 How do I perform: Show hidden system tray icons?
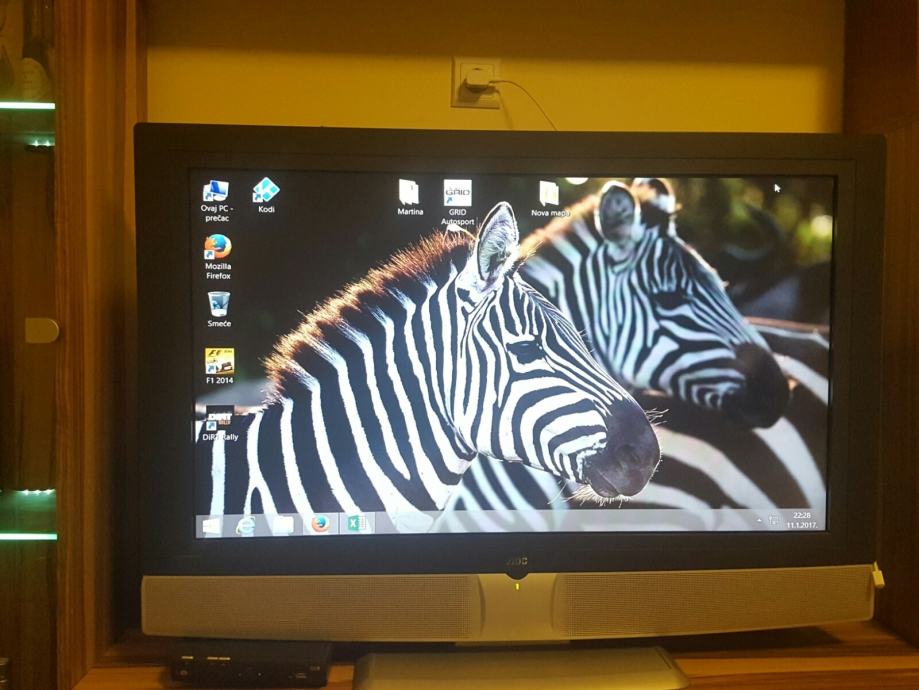click(759, 519)
